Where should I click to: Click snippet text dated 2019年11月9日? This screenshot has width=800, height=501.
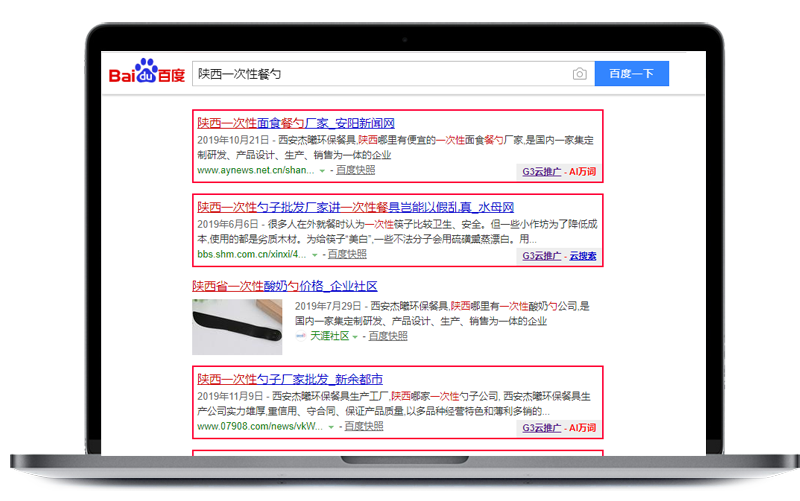394,404
